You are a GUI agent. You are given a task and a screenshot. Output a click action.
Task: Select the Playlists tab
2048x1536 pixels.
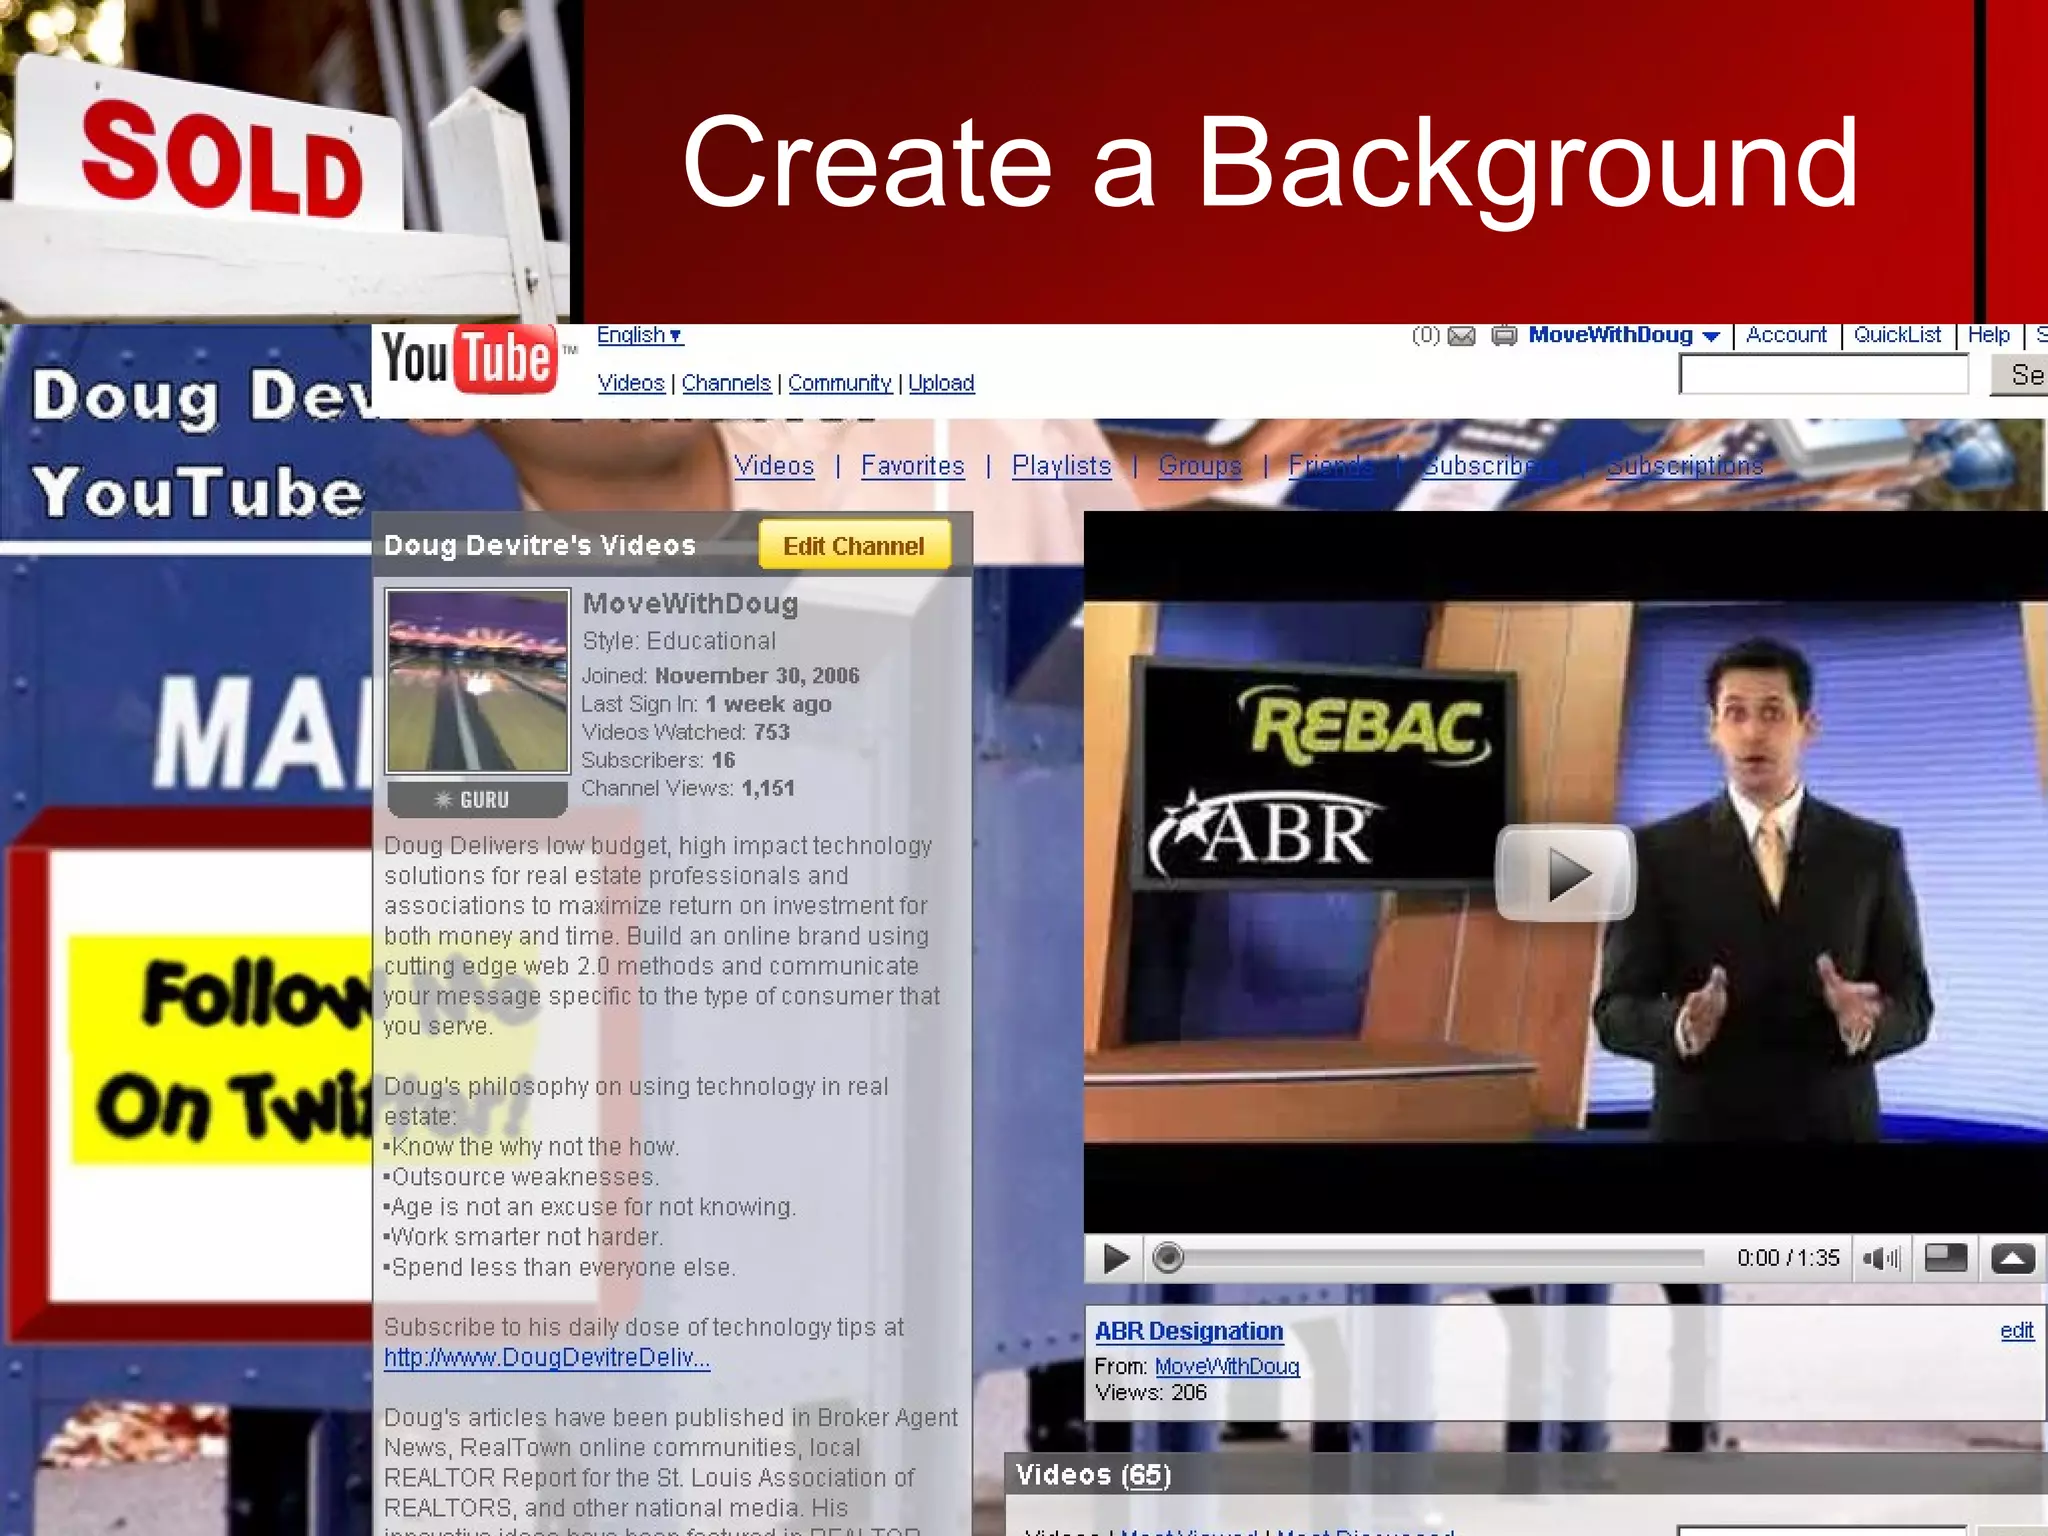coord(1061,466)
